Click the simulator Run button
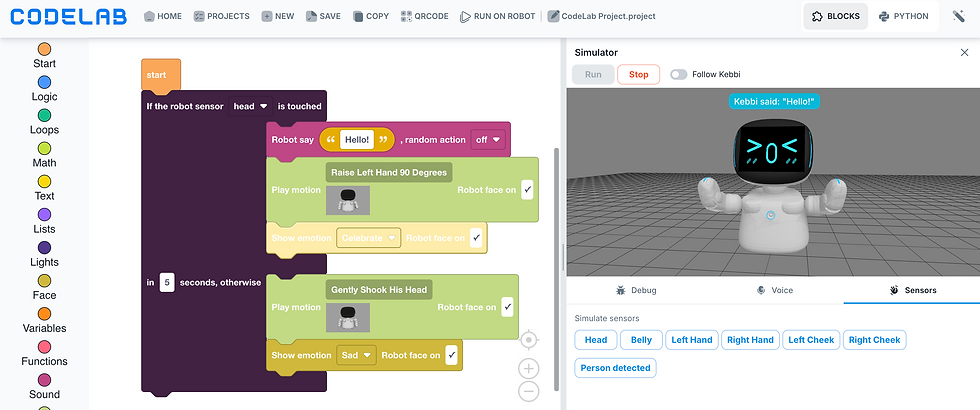980x410 pixels. 593,74
